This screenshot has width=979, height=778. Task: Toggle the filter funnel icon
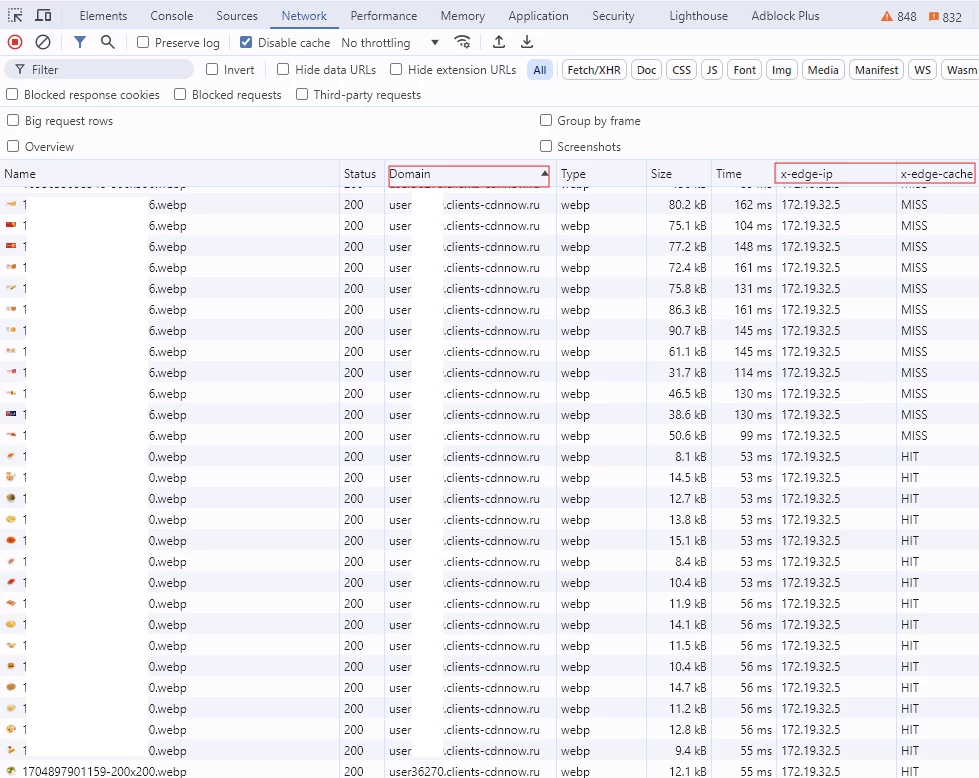80,42
